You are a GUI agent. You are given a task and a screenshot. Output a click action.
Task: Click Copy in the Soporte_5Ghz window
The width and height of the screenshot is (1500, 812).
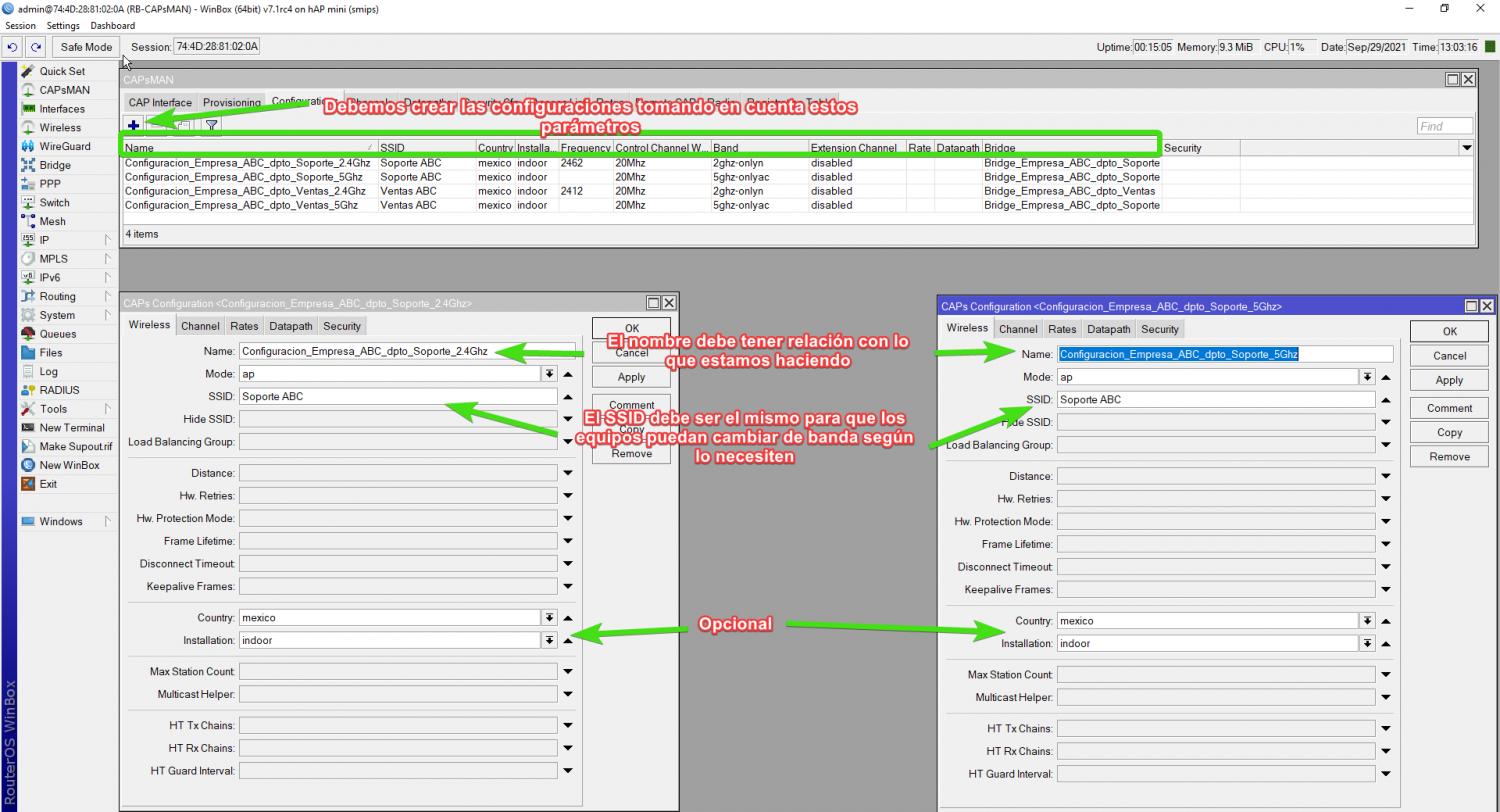pyautogui.click(x=1449, y=432)
